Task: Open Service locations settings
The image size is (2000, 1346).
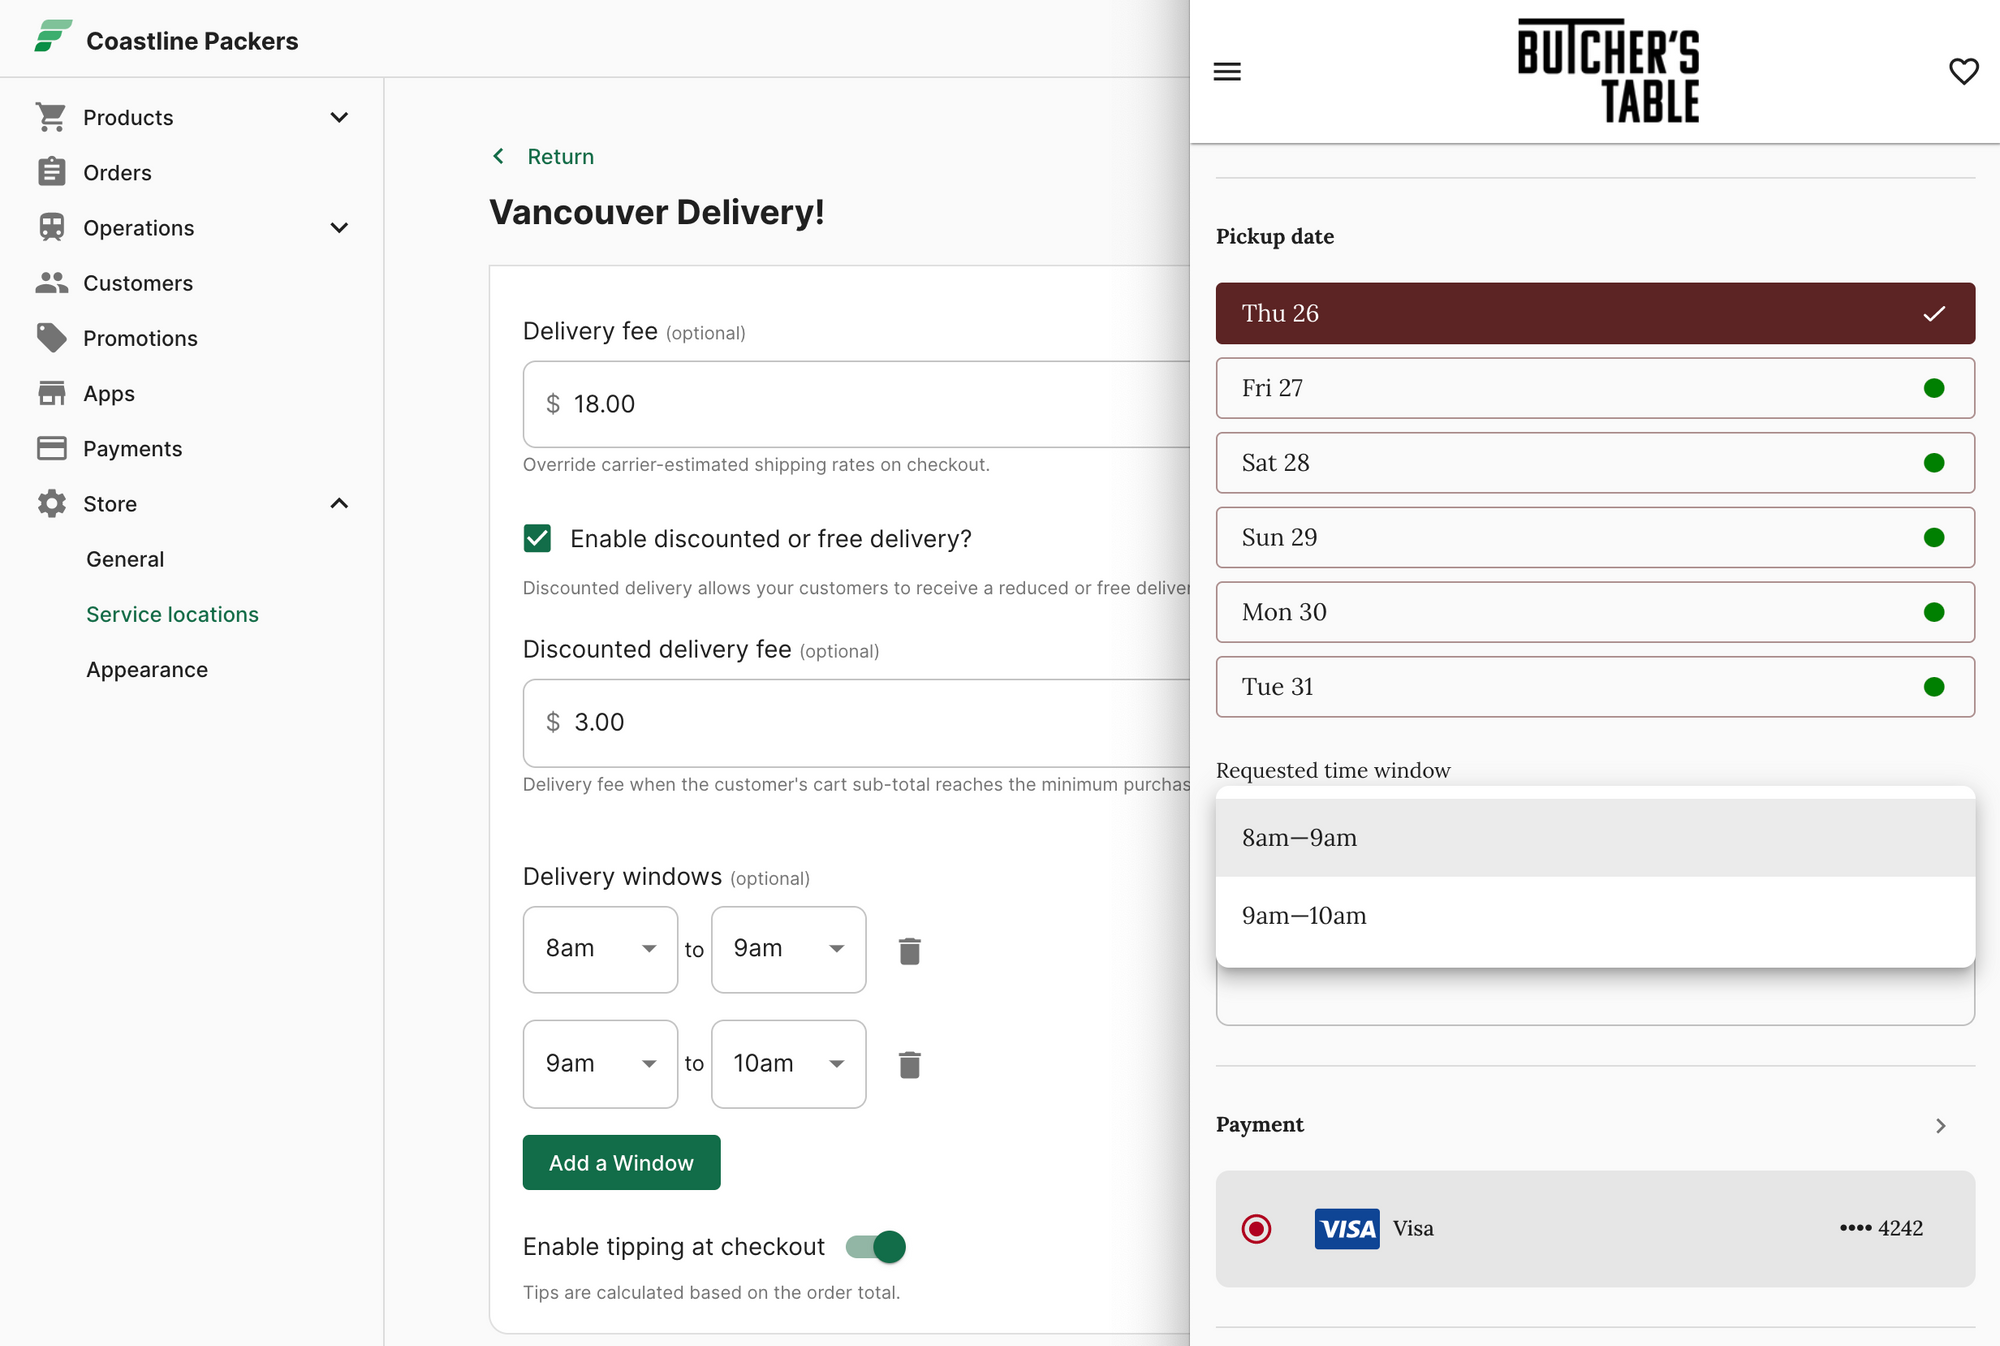Action: (172, 614)
